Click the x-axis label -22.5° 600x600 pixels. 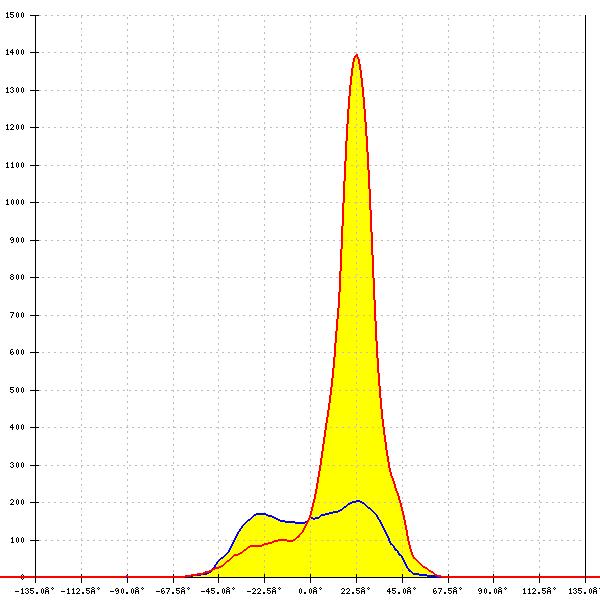pos(264,591)
